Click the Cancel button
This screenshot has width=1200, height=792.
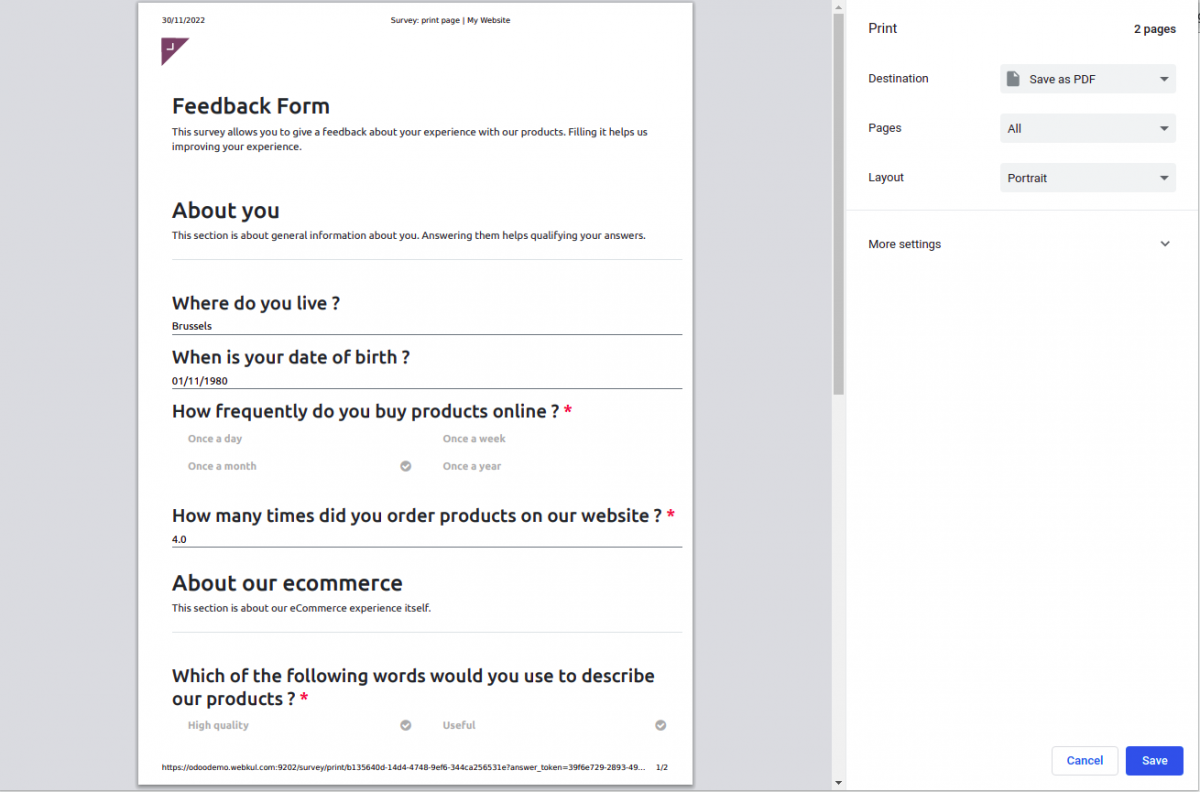pos(1084,760)
